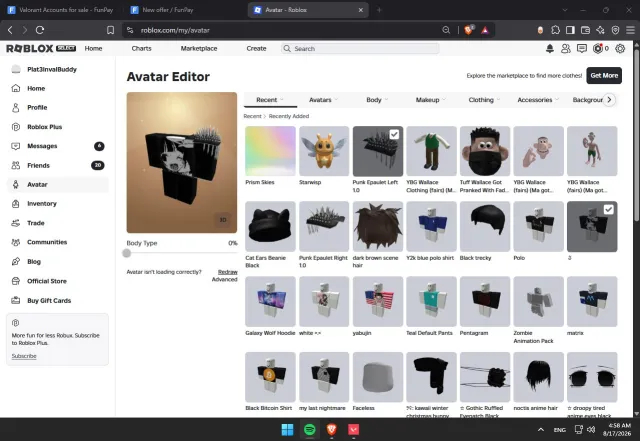Screen dimensions: 640x441
Task: Open the Brave Shields lion icon
Action: coord(469,30)
